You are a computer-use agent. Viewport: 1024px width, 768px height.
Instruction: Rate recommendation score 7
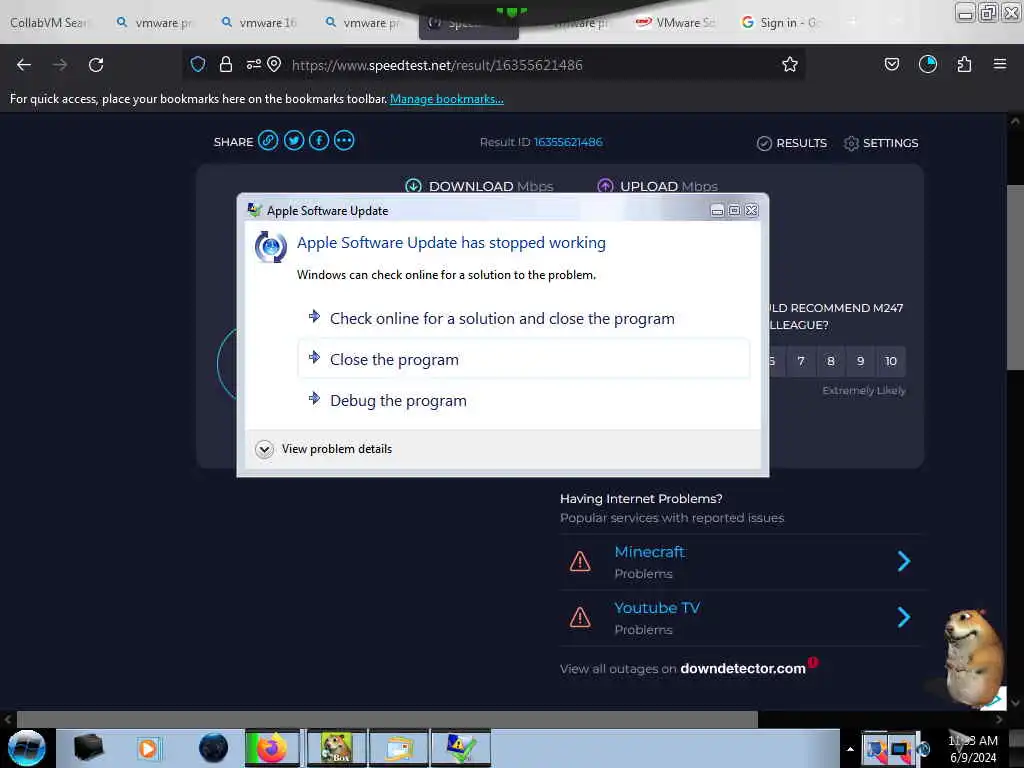click(x=801, y=361)
